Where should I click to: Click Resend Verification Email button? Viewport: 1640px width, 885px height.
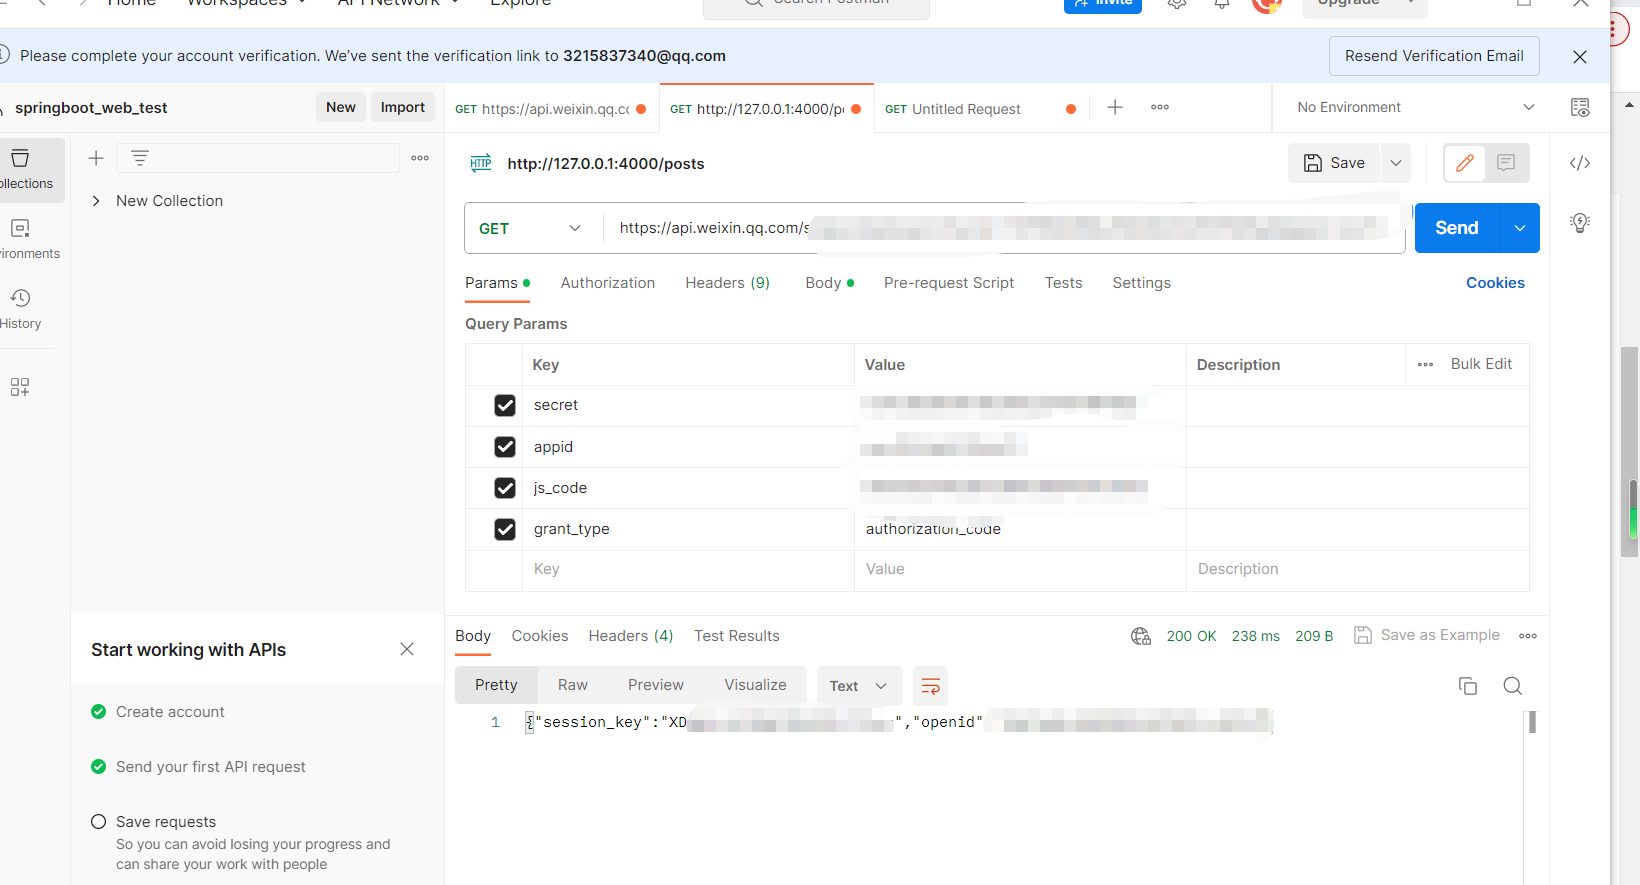(1434, 56)
